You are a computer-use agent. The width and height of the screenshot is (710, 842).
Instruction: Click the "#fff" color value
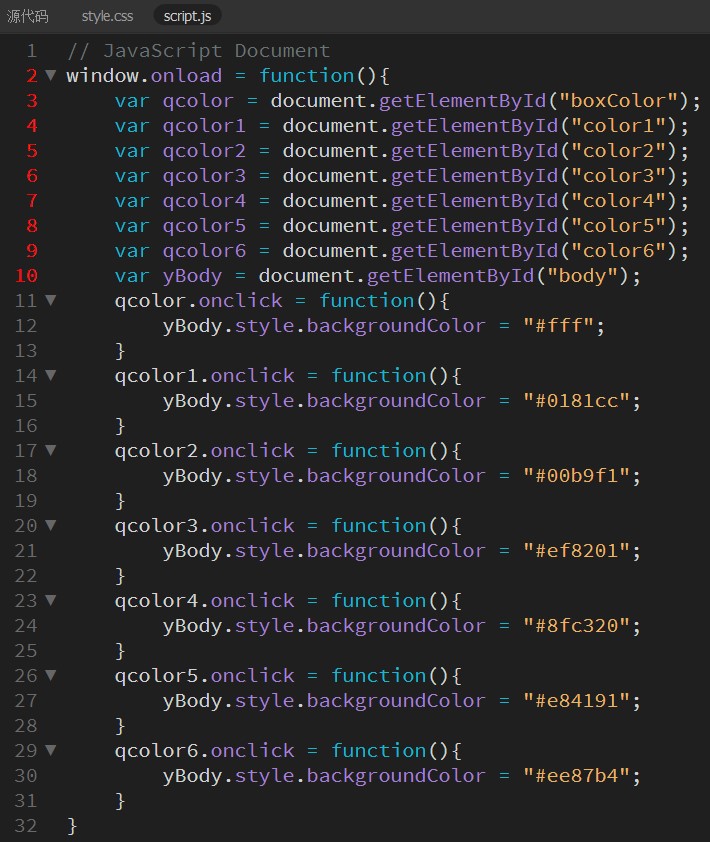coord(558,326)
